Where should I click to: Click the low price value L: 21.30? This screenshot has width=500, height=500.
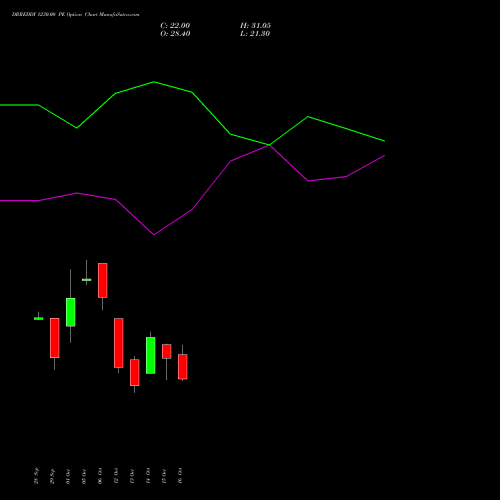click(x=255, y=34)
